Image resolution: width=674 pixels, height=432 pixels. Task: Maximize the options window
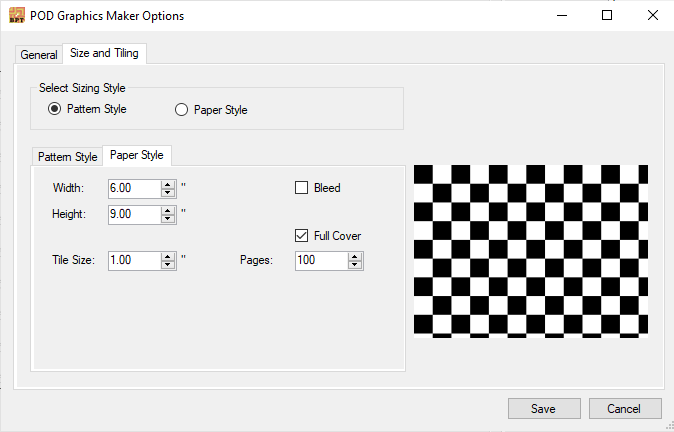coord(607,15)
